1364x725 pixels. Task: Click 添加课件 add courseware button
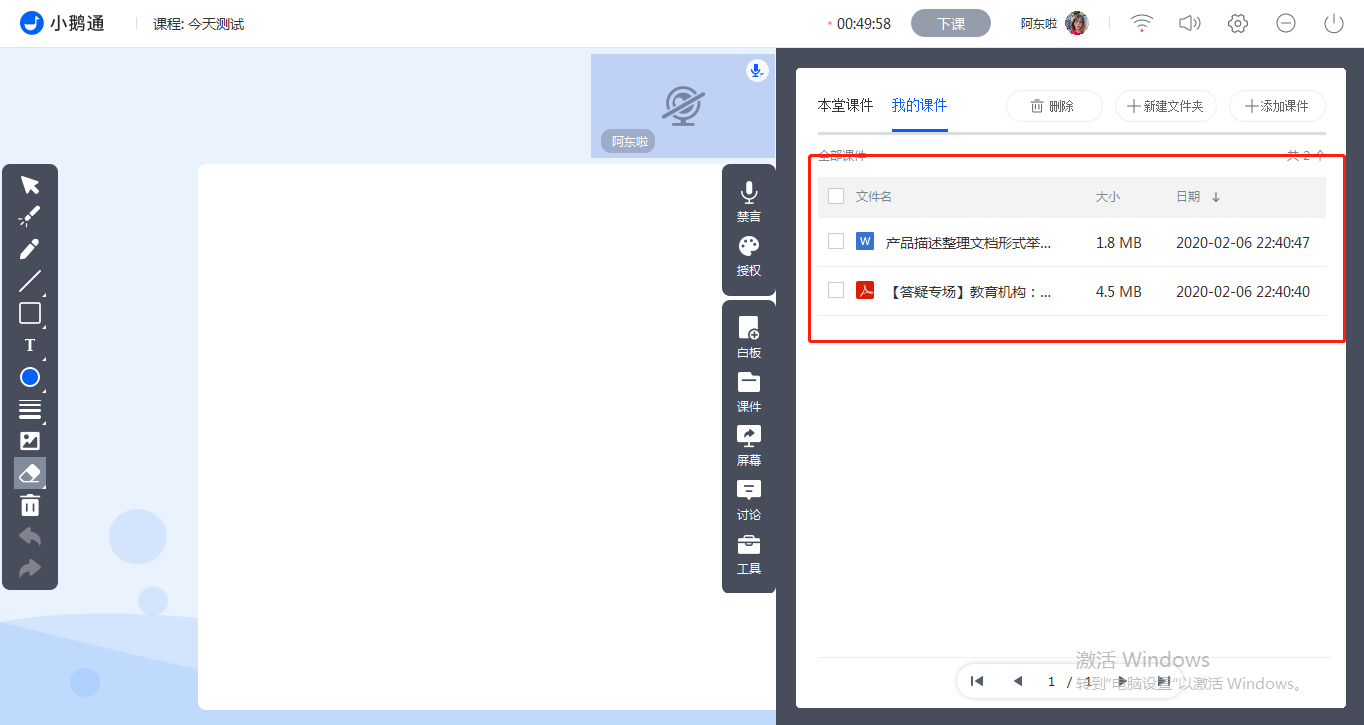click(x=1277, y=106)
